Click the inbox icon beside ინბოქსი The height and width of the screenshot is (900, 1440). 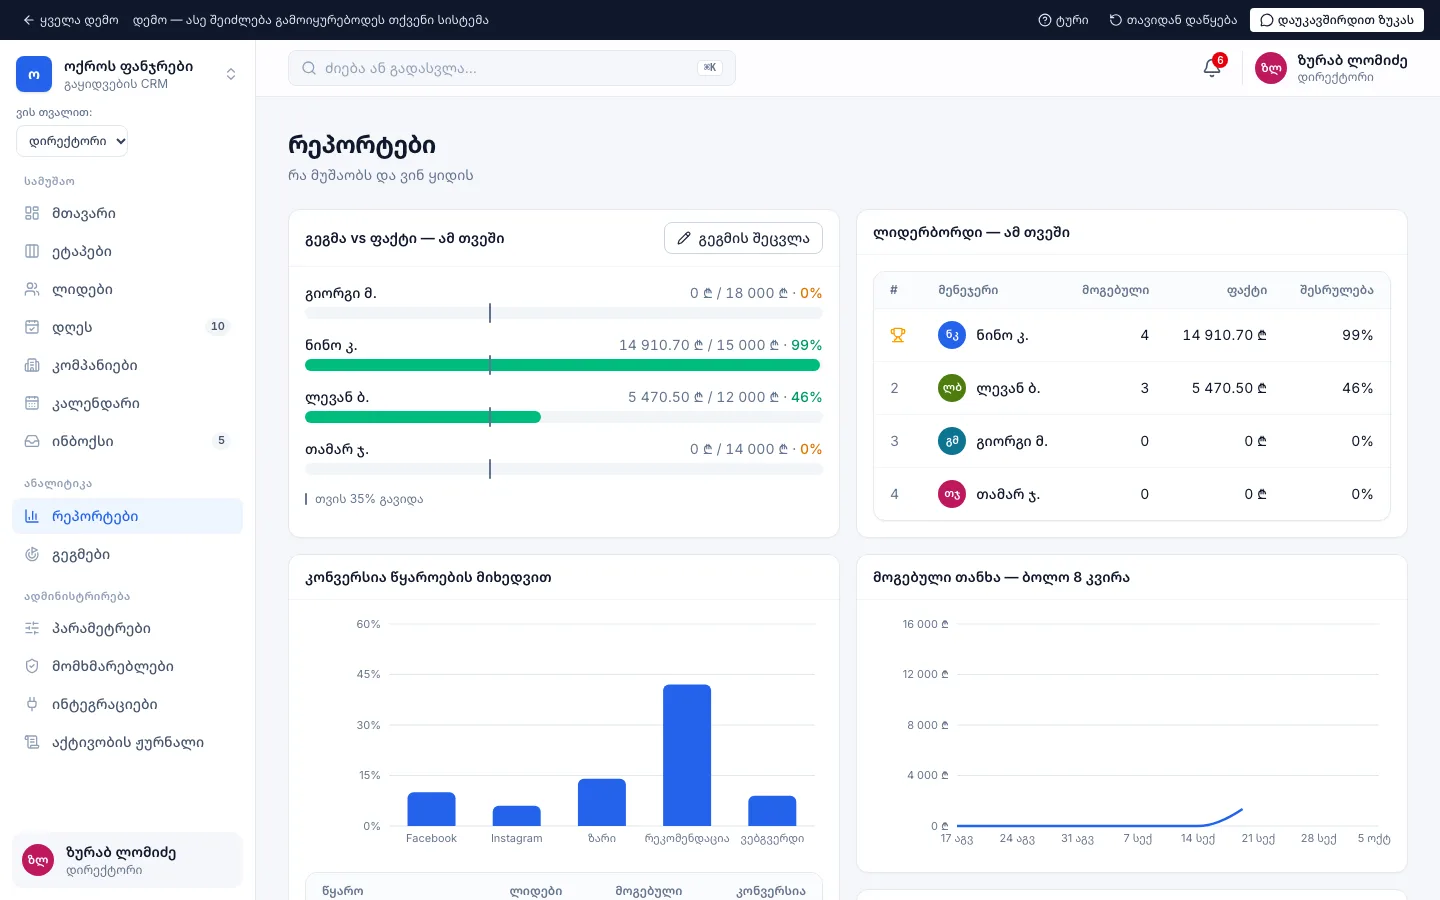click(x=32, y=441)
